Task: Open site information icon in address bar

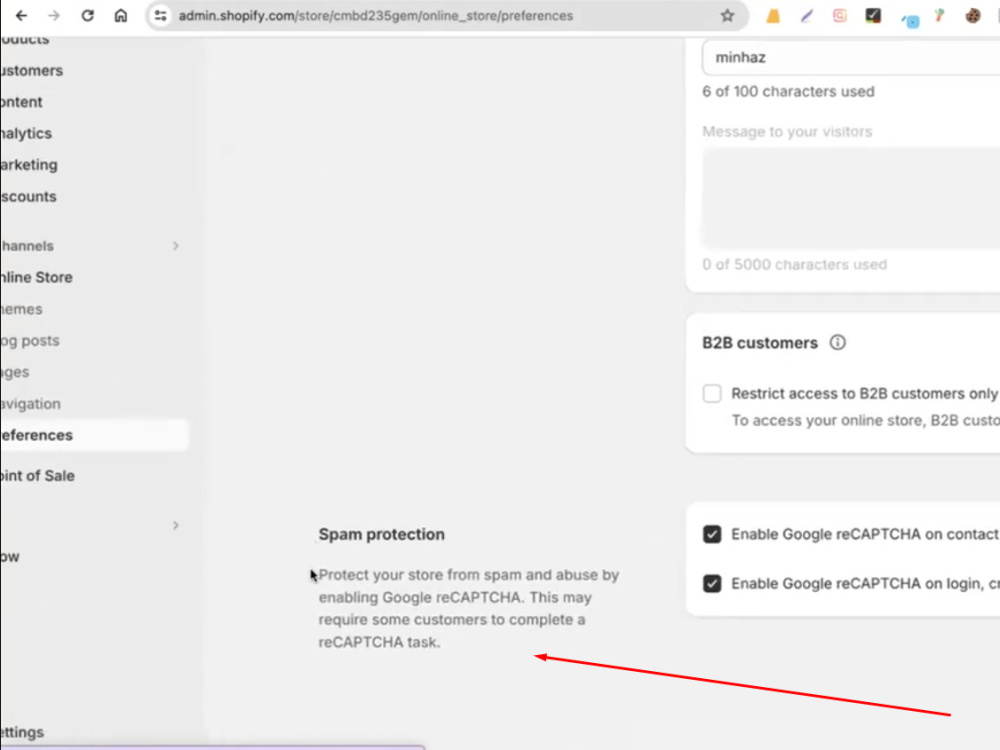Action: [161, 15]
